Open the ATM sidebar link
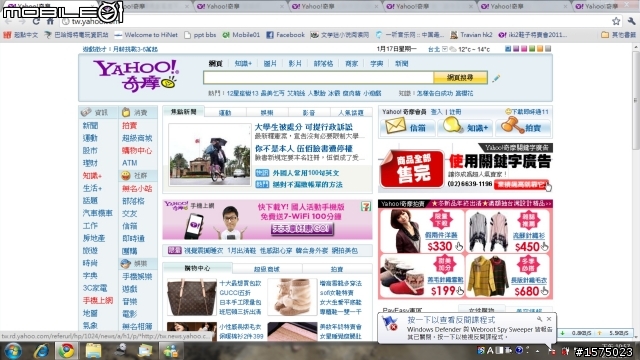This screenshot has width=640, height=360. click(x=130, y=163)
